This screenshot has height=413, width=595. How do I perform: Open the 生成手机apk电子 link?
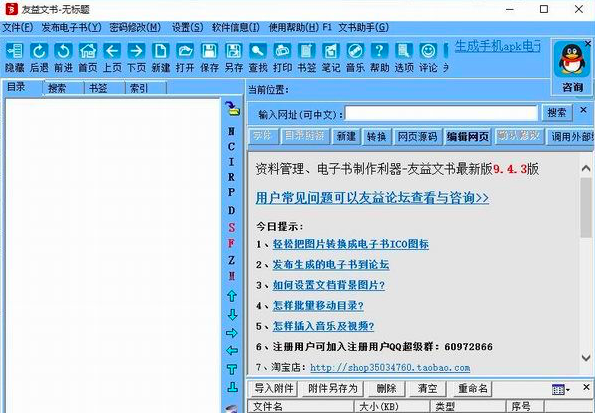(497, 46)
